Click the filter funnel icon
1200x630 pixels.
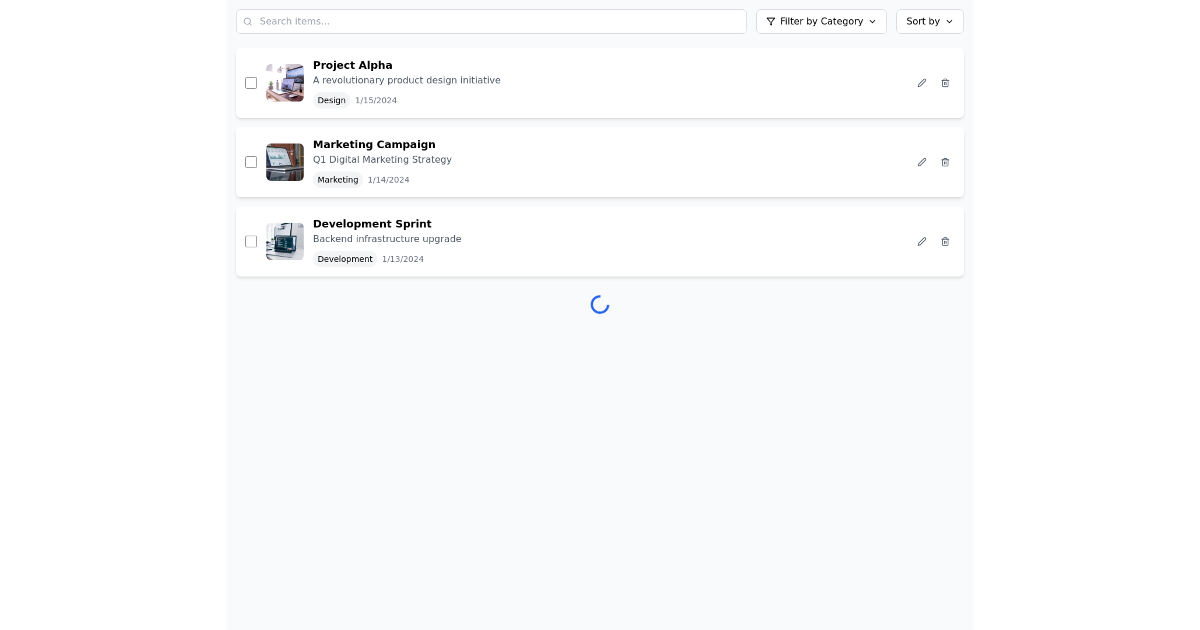click(770, 21)
